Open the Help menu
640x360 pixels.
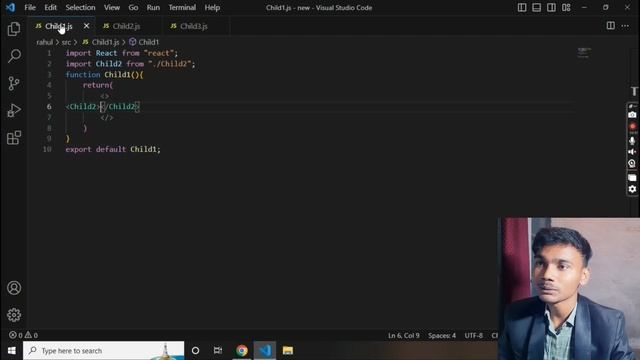[x=212, y=7]
